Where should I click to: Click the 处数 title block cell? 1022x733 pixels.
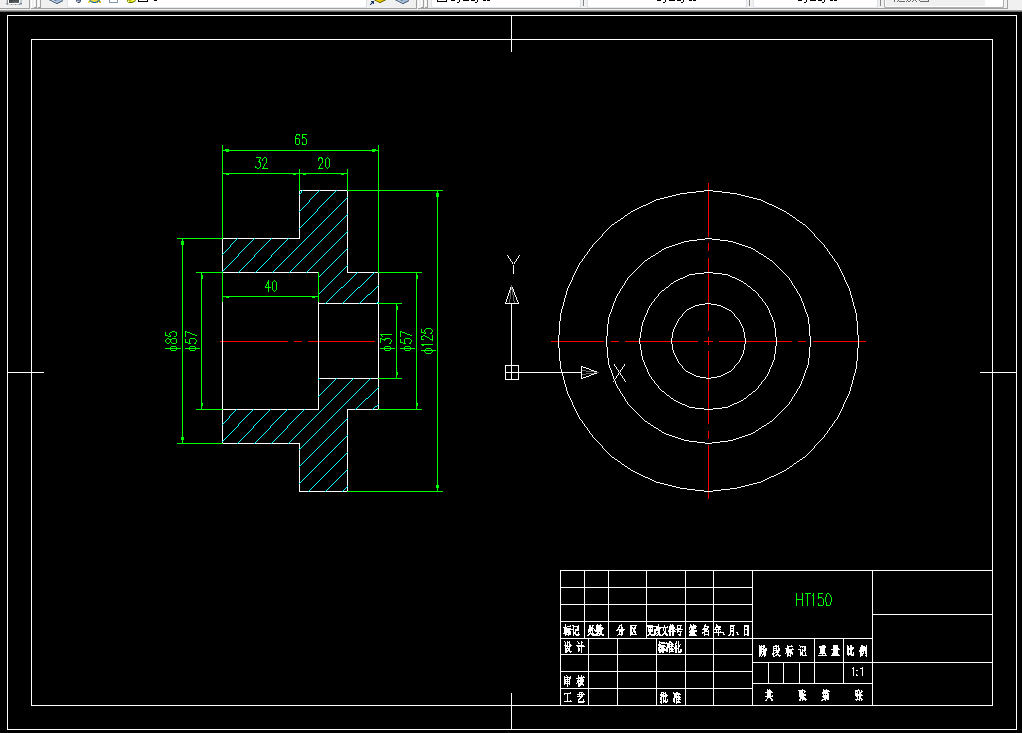click(596, 630)
